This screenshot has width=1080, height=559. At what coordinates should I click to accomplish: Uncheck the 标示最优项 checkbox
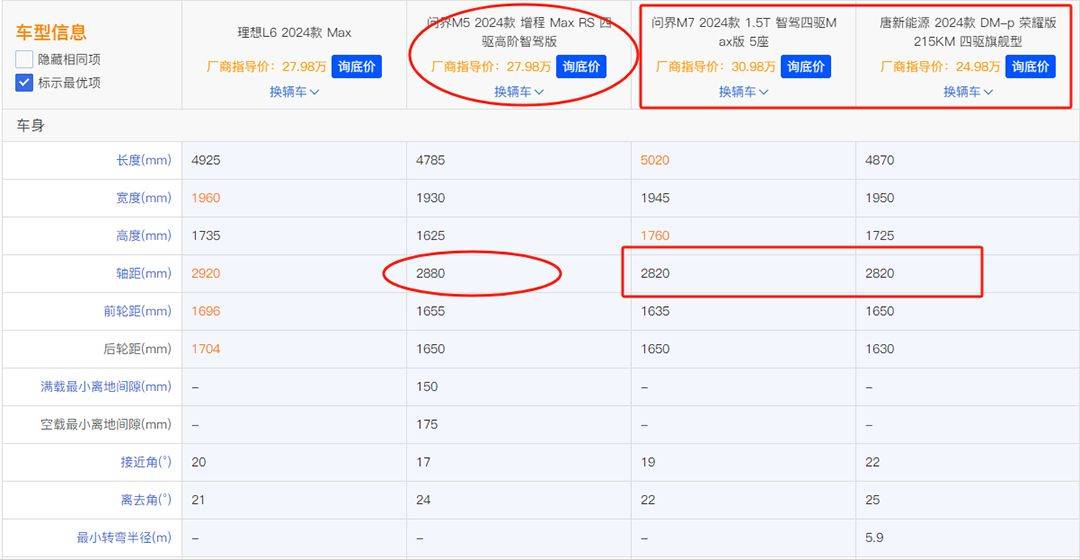(24, 83)
